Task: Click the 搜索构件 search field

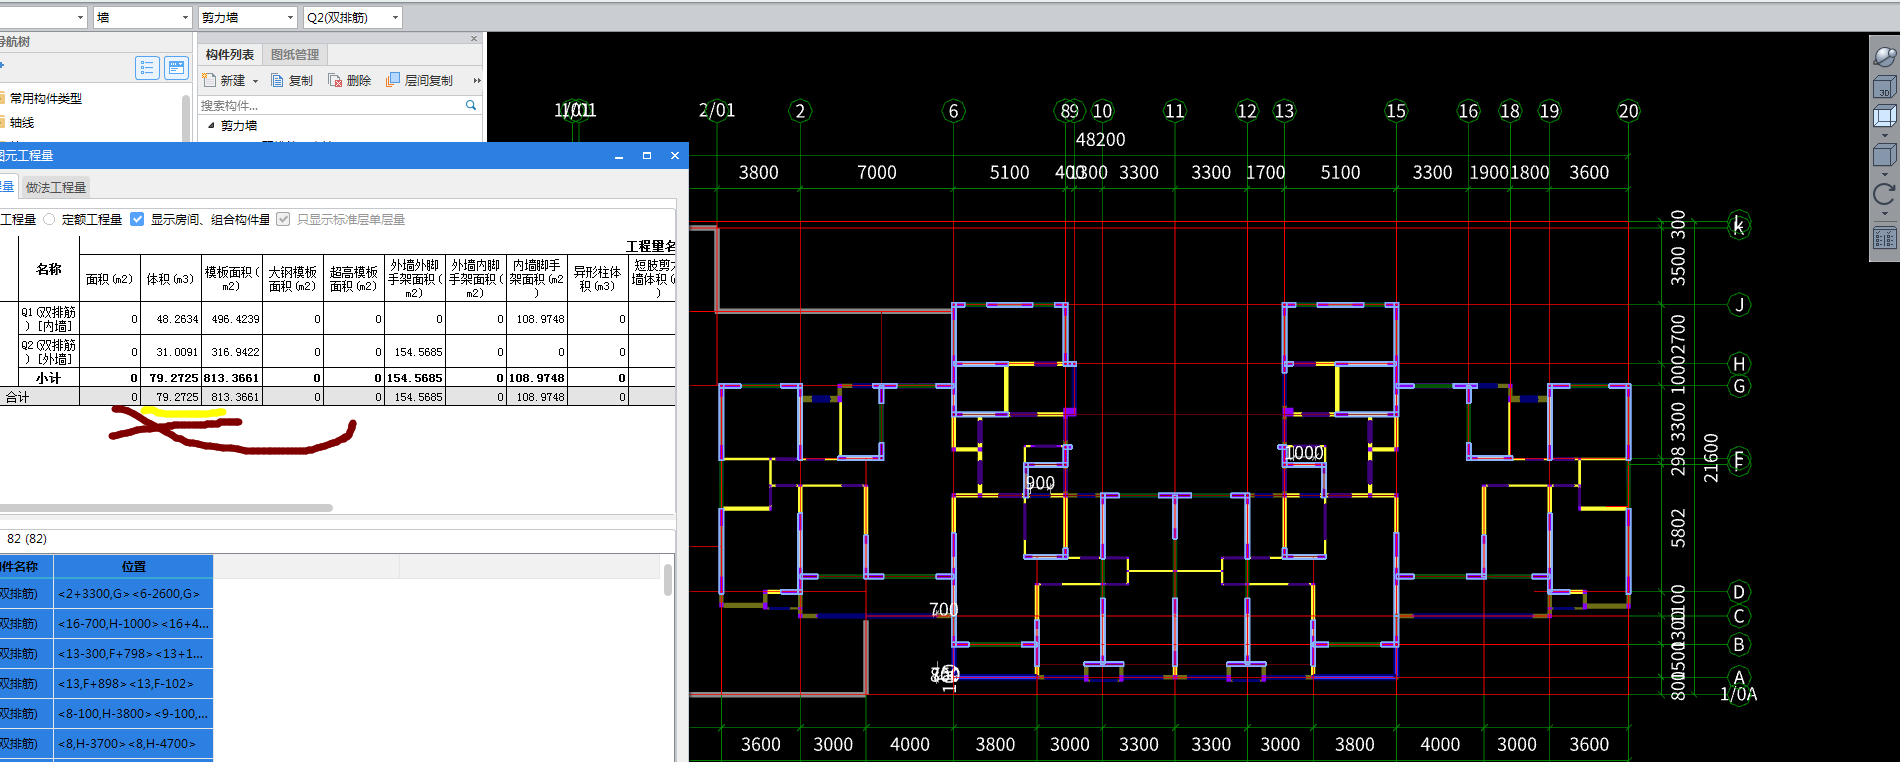Action: (x=330, y=105)
